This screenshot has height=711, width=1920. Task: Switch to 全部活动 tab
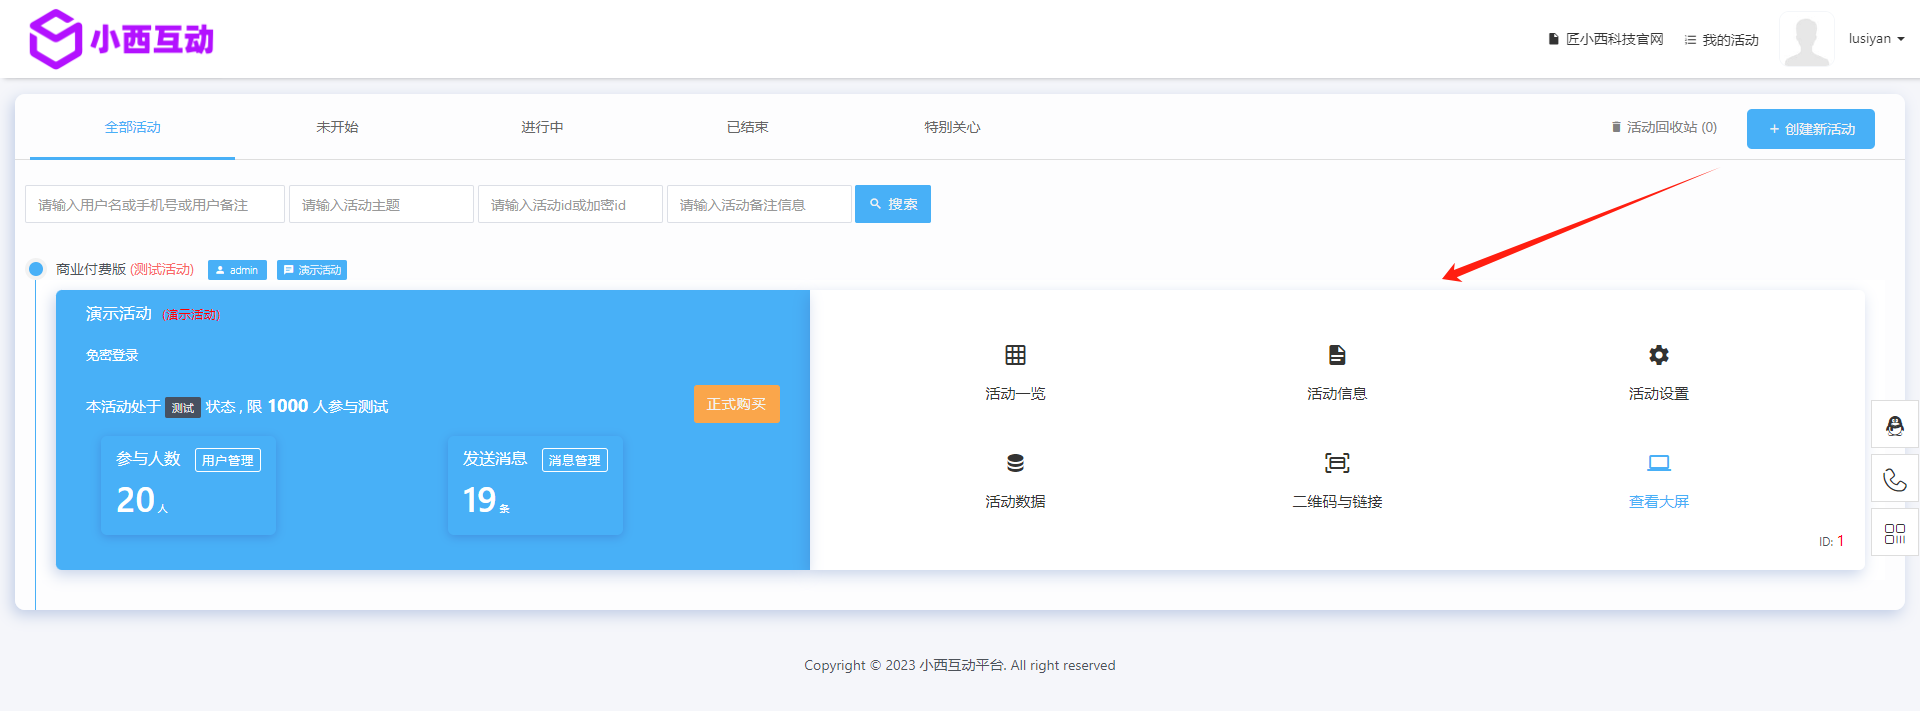(x=132, y=127)
